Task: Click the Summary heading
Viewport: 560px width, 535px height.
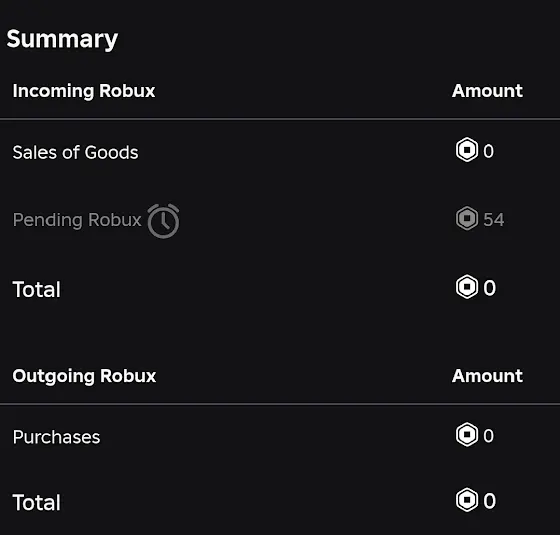Action: pyautogui.click(x=62, y=39)
